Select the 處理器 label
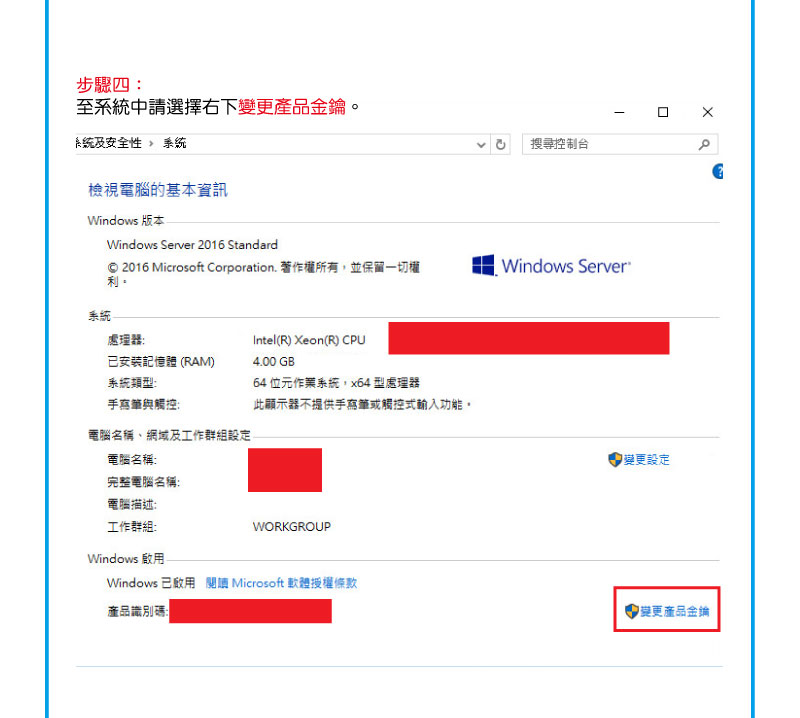Screen dimensions: 800x718 click(x=126, y=340)
